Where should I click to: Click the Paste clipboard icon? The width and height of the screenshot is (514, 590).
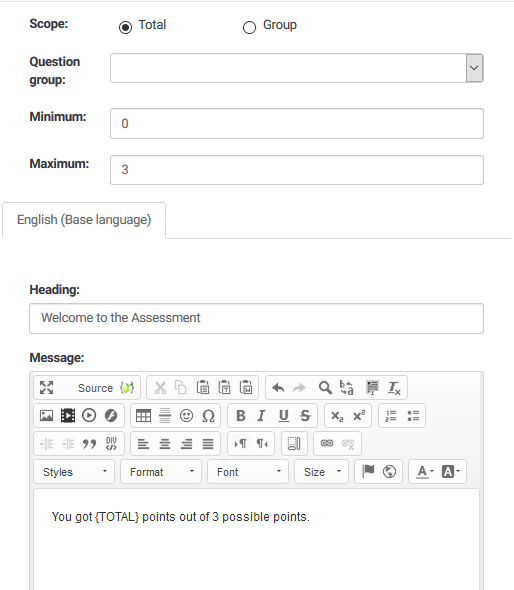(203, 387)
